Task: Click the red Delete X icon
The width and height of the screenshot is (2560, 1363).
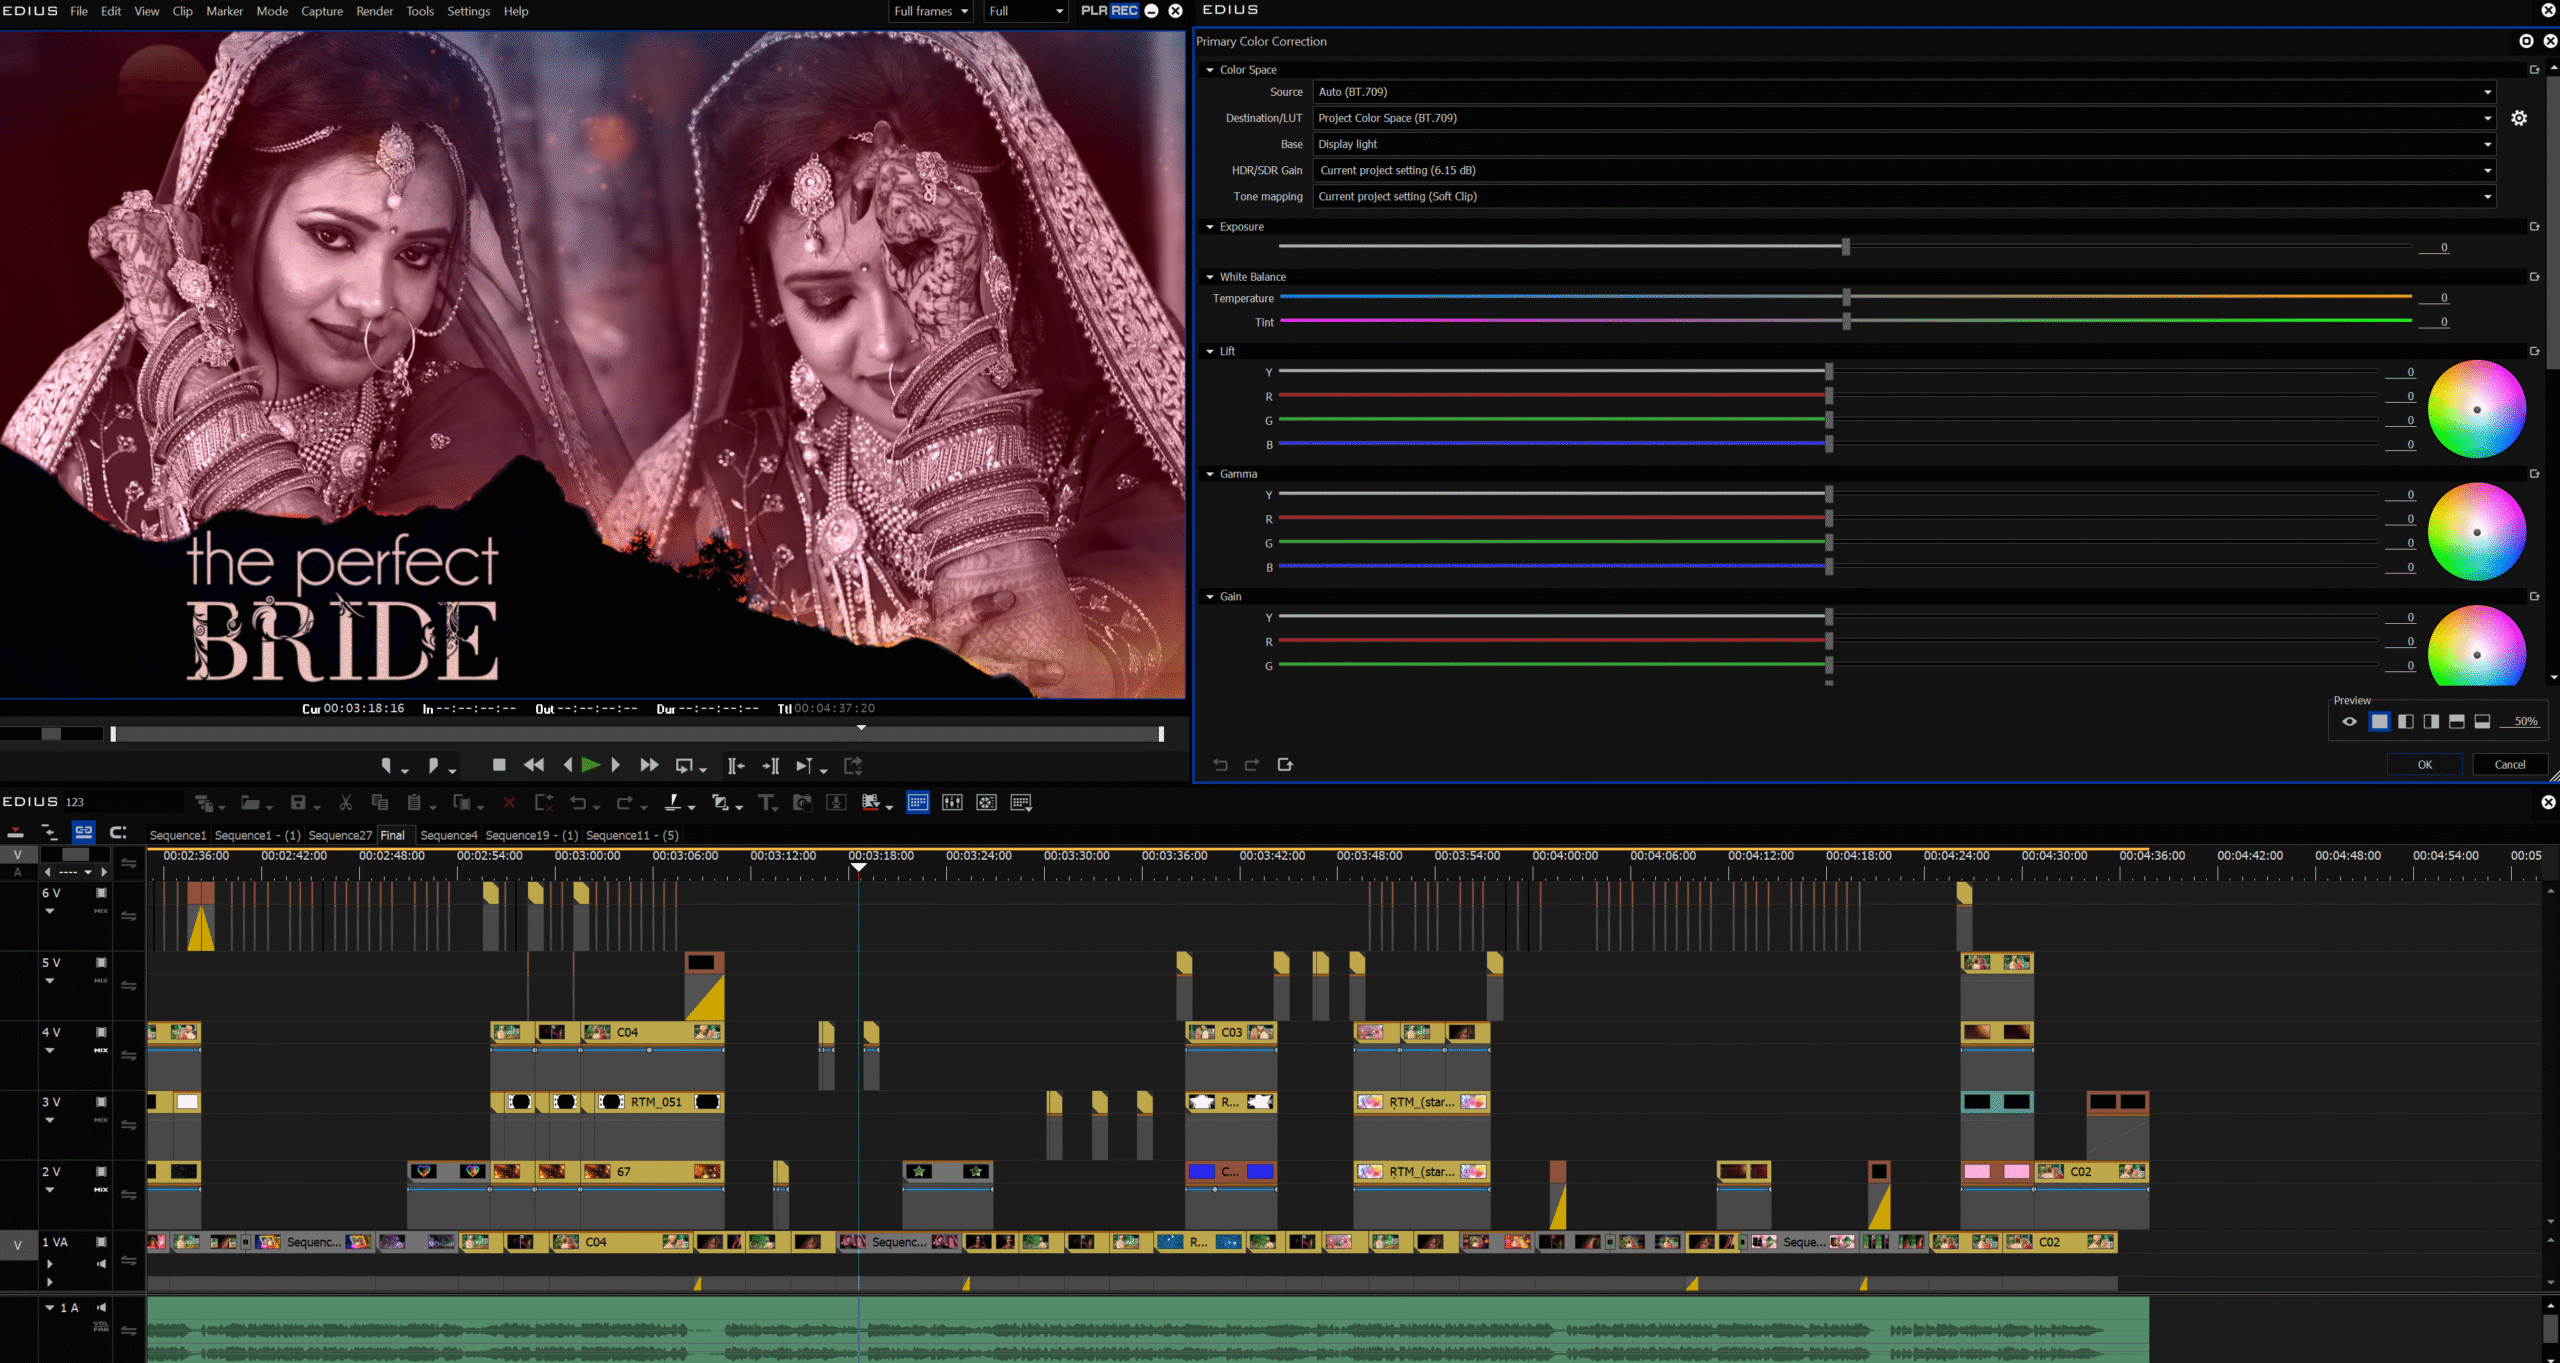Action: tap(509, 802)
